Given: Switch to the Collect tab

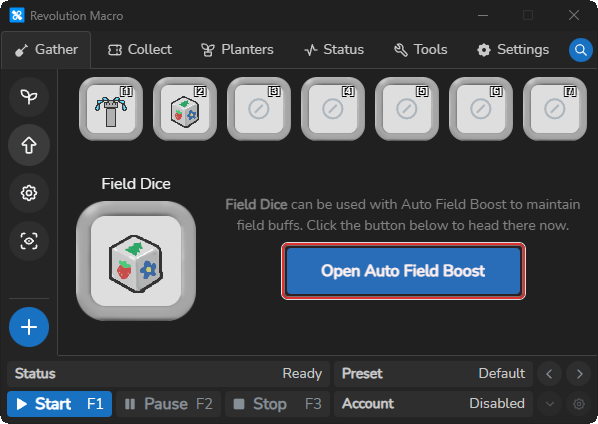Looking at the screenshot, I should (x=140, y=50).
